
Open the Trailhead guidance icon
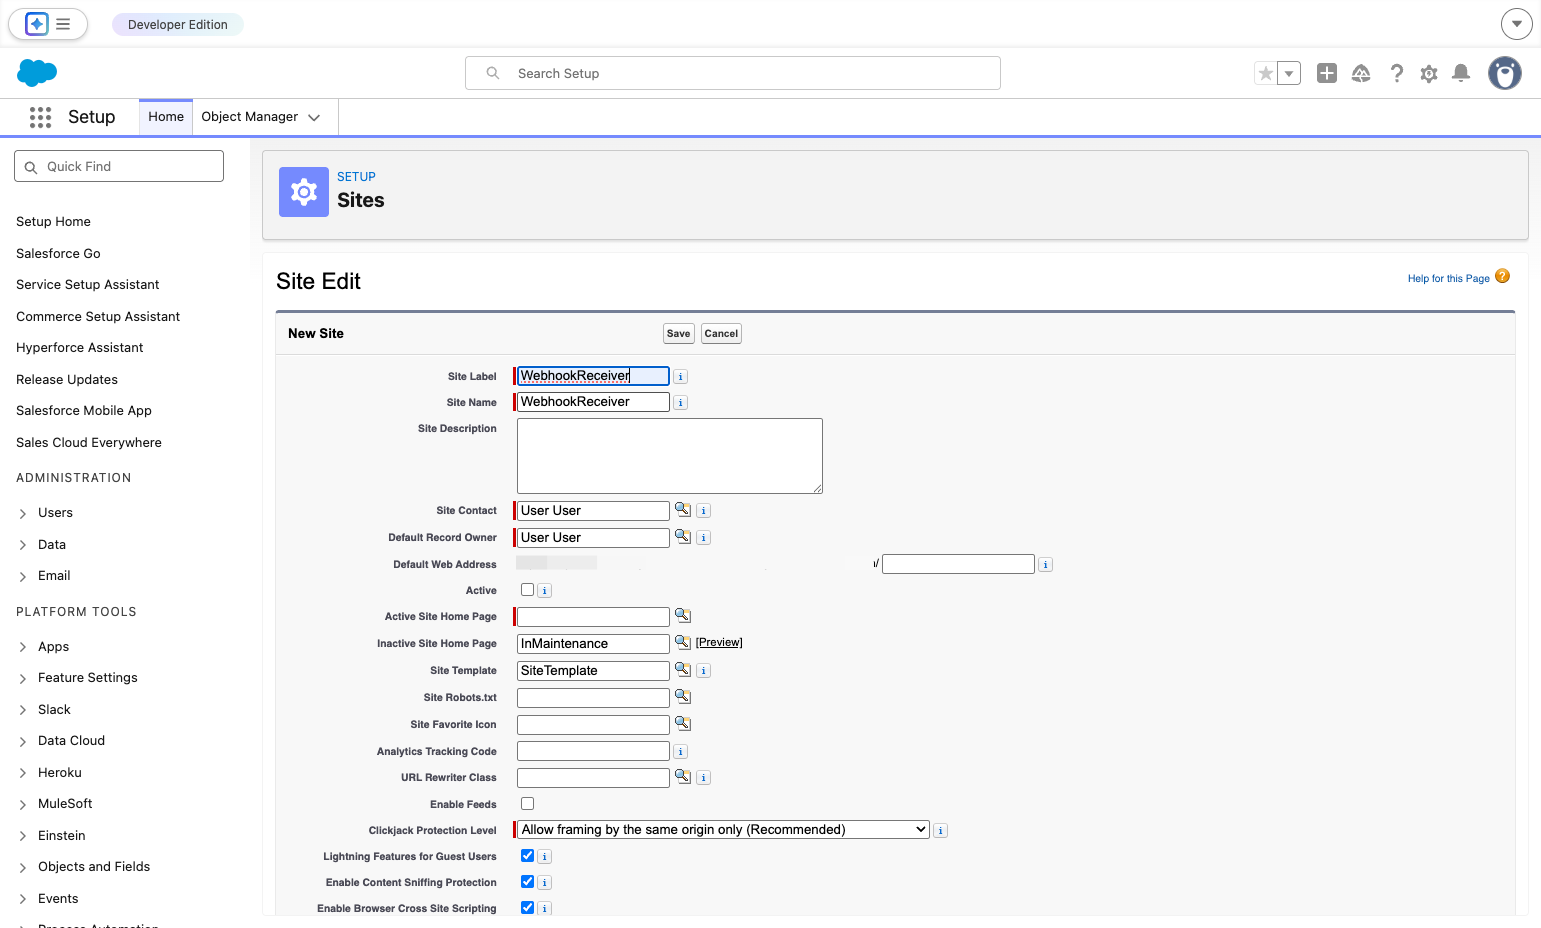(x=1361, y=73)
